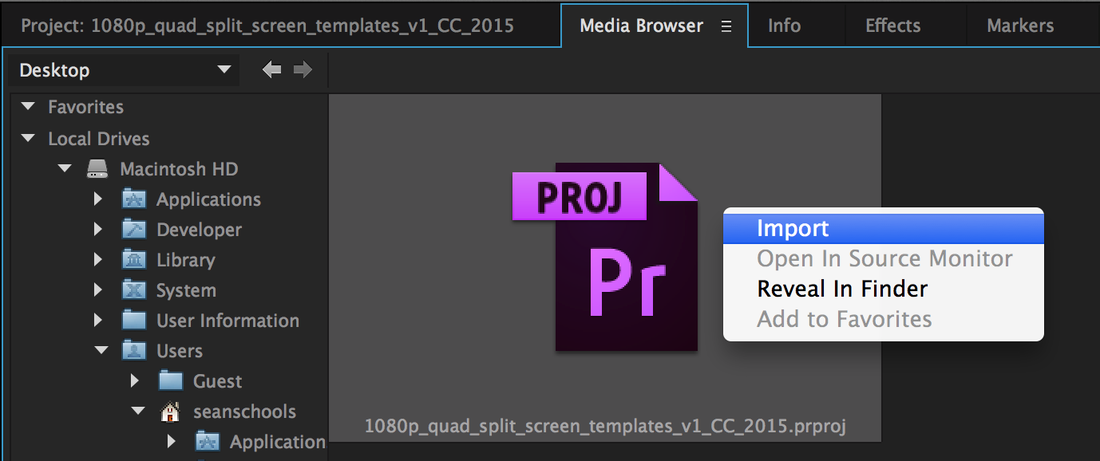
Task: Expand the Library folder arrow
Action: (98, 260)
